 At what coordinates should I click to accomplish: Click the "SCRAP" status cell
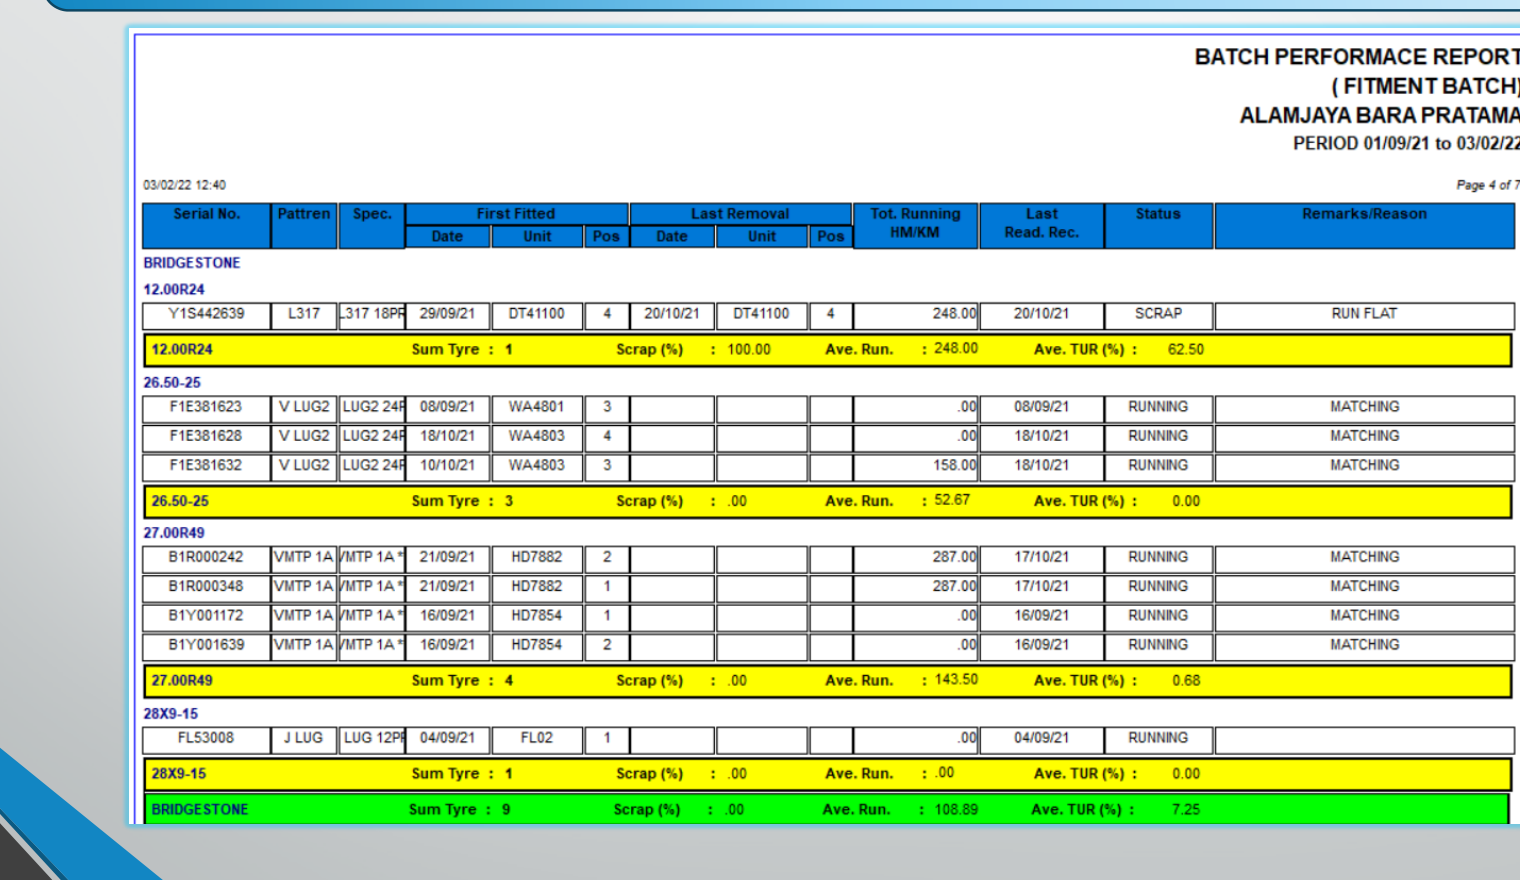pos(1158,314)
